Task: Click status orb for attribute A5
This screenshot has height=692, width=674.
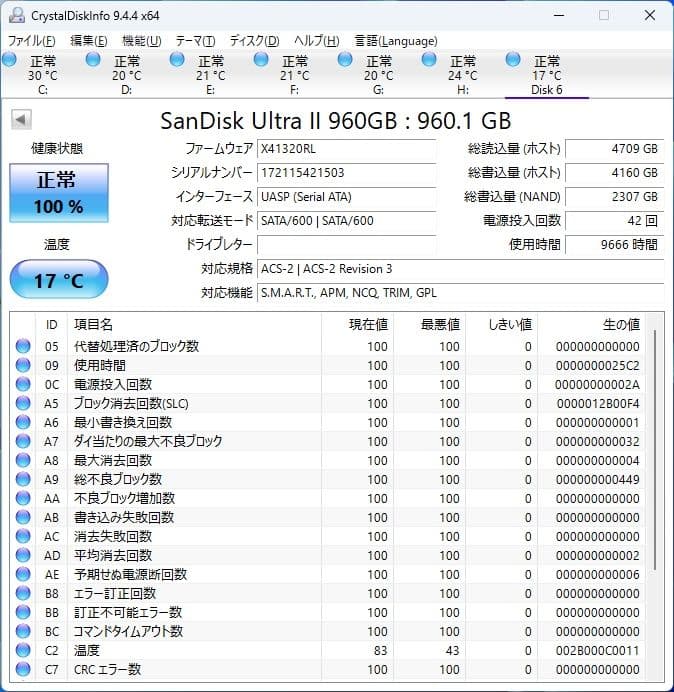Action: (23, 403)
